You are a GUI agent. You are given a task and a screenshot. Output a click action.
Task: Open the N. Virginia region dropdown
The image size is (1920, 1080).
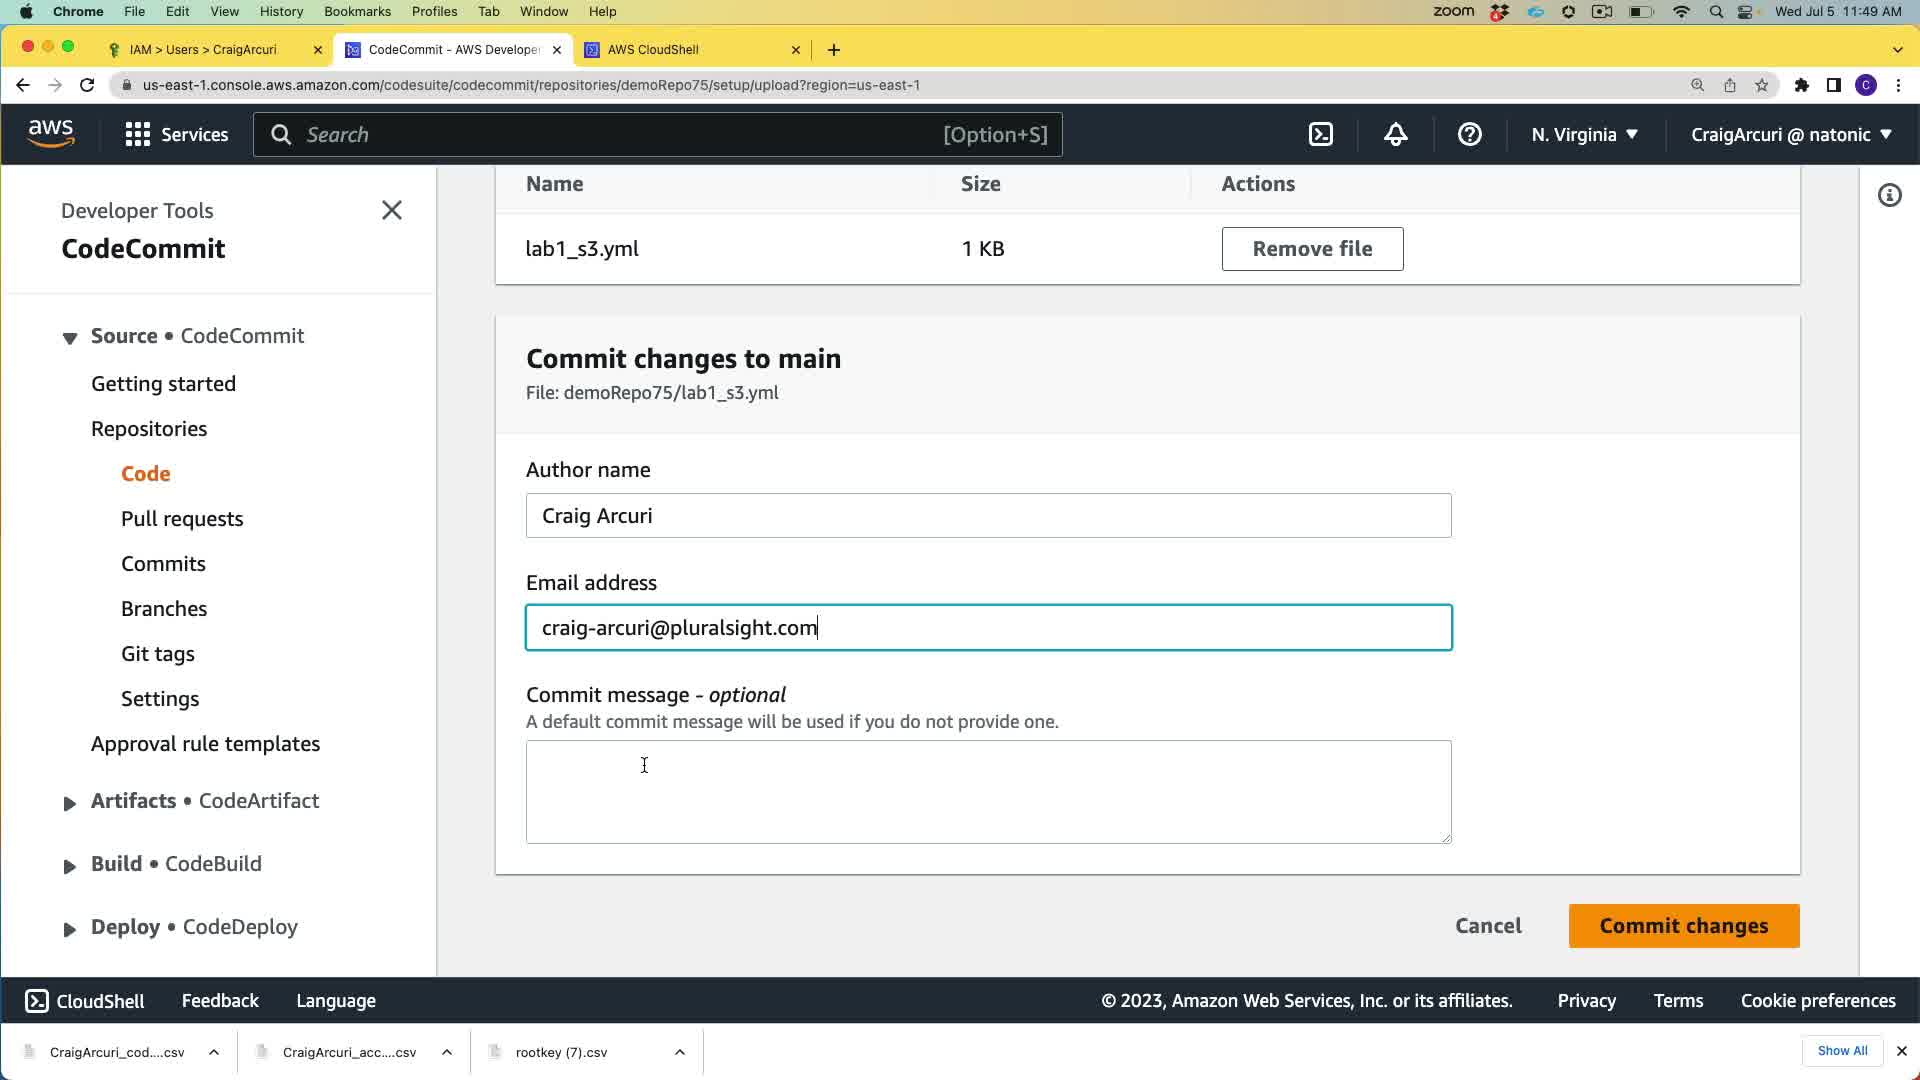(x=1585, y=135)
